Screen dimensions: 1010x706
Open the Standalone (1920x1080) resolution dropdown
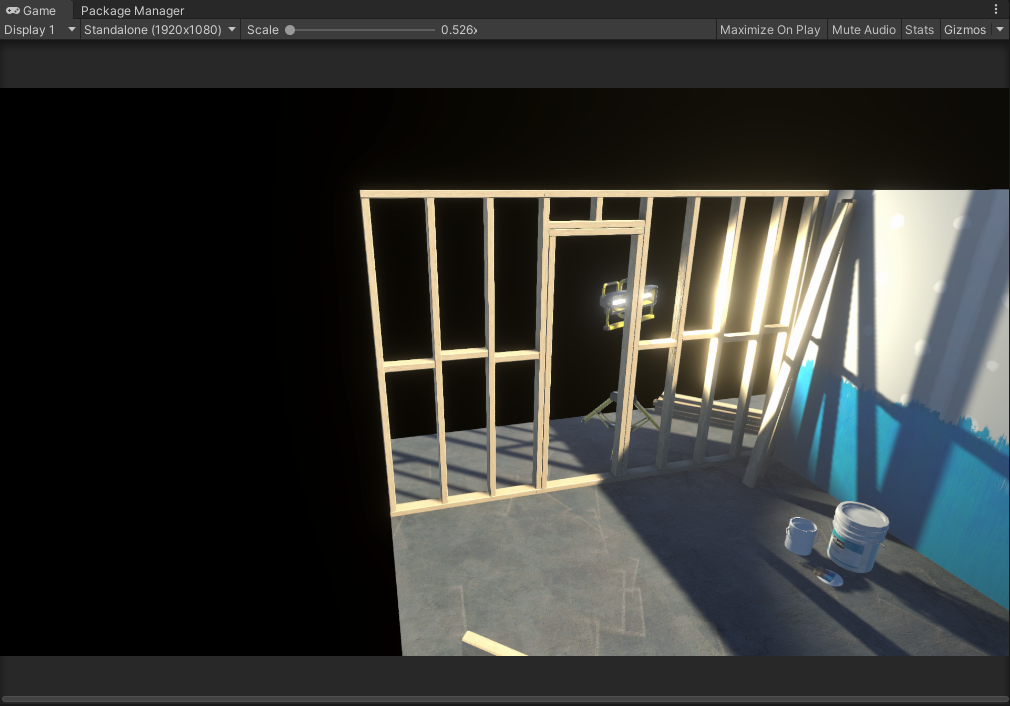click(160, 30)
